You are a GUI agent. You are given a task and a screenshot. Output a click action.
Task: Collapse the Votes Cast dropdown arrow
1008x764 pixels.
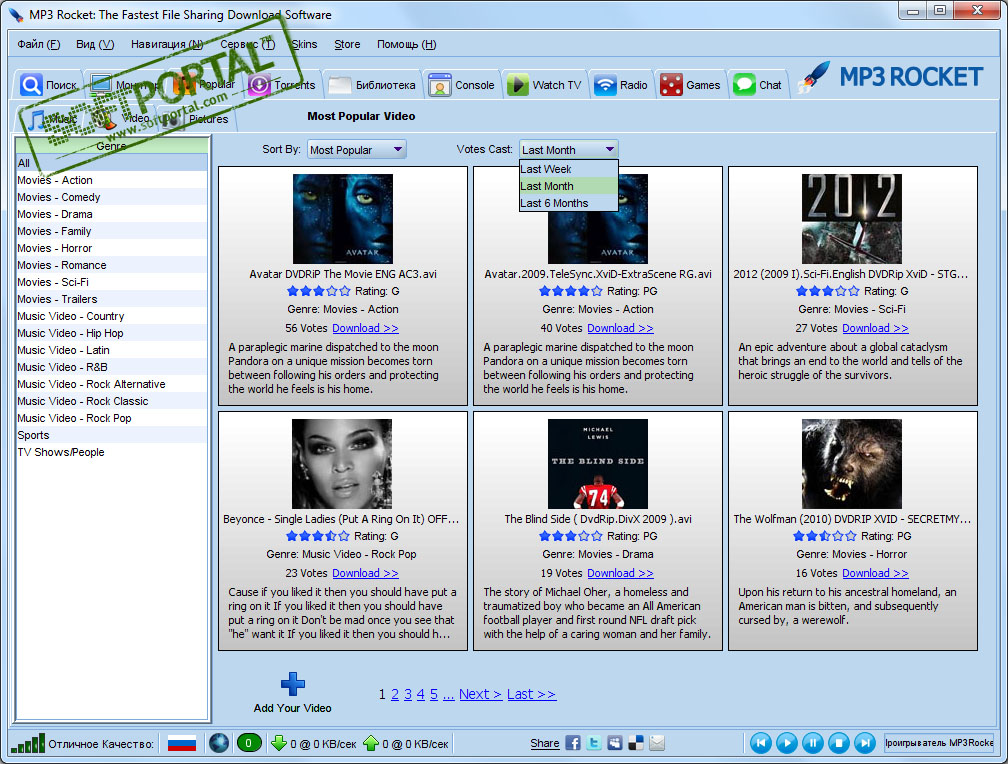609,150
